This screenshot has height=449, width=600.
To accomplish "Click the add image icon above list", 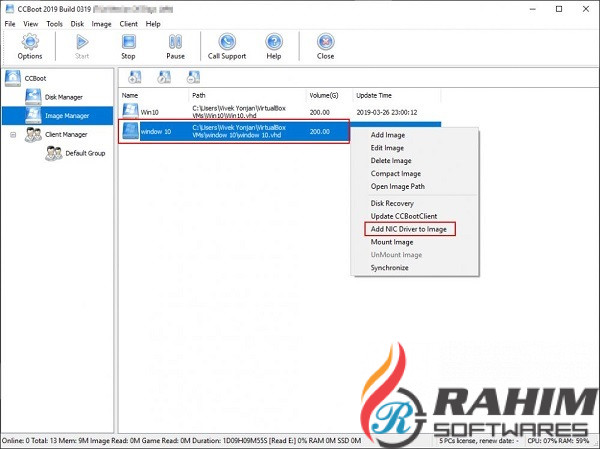I will pyautogui.click(x=134, y=77).
